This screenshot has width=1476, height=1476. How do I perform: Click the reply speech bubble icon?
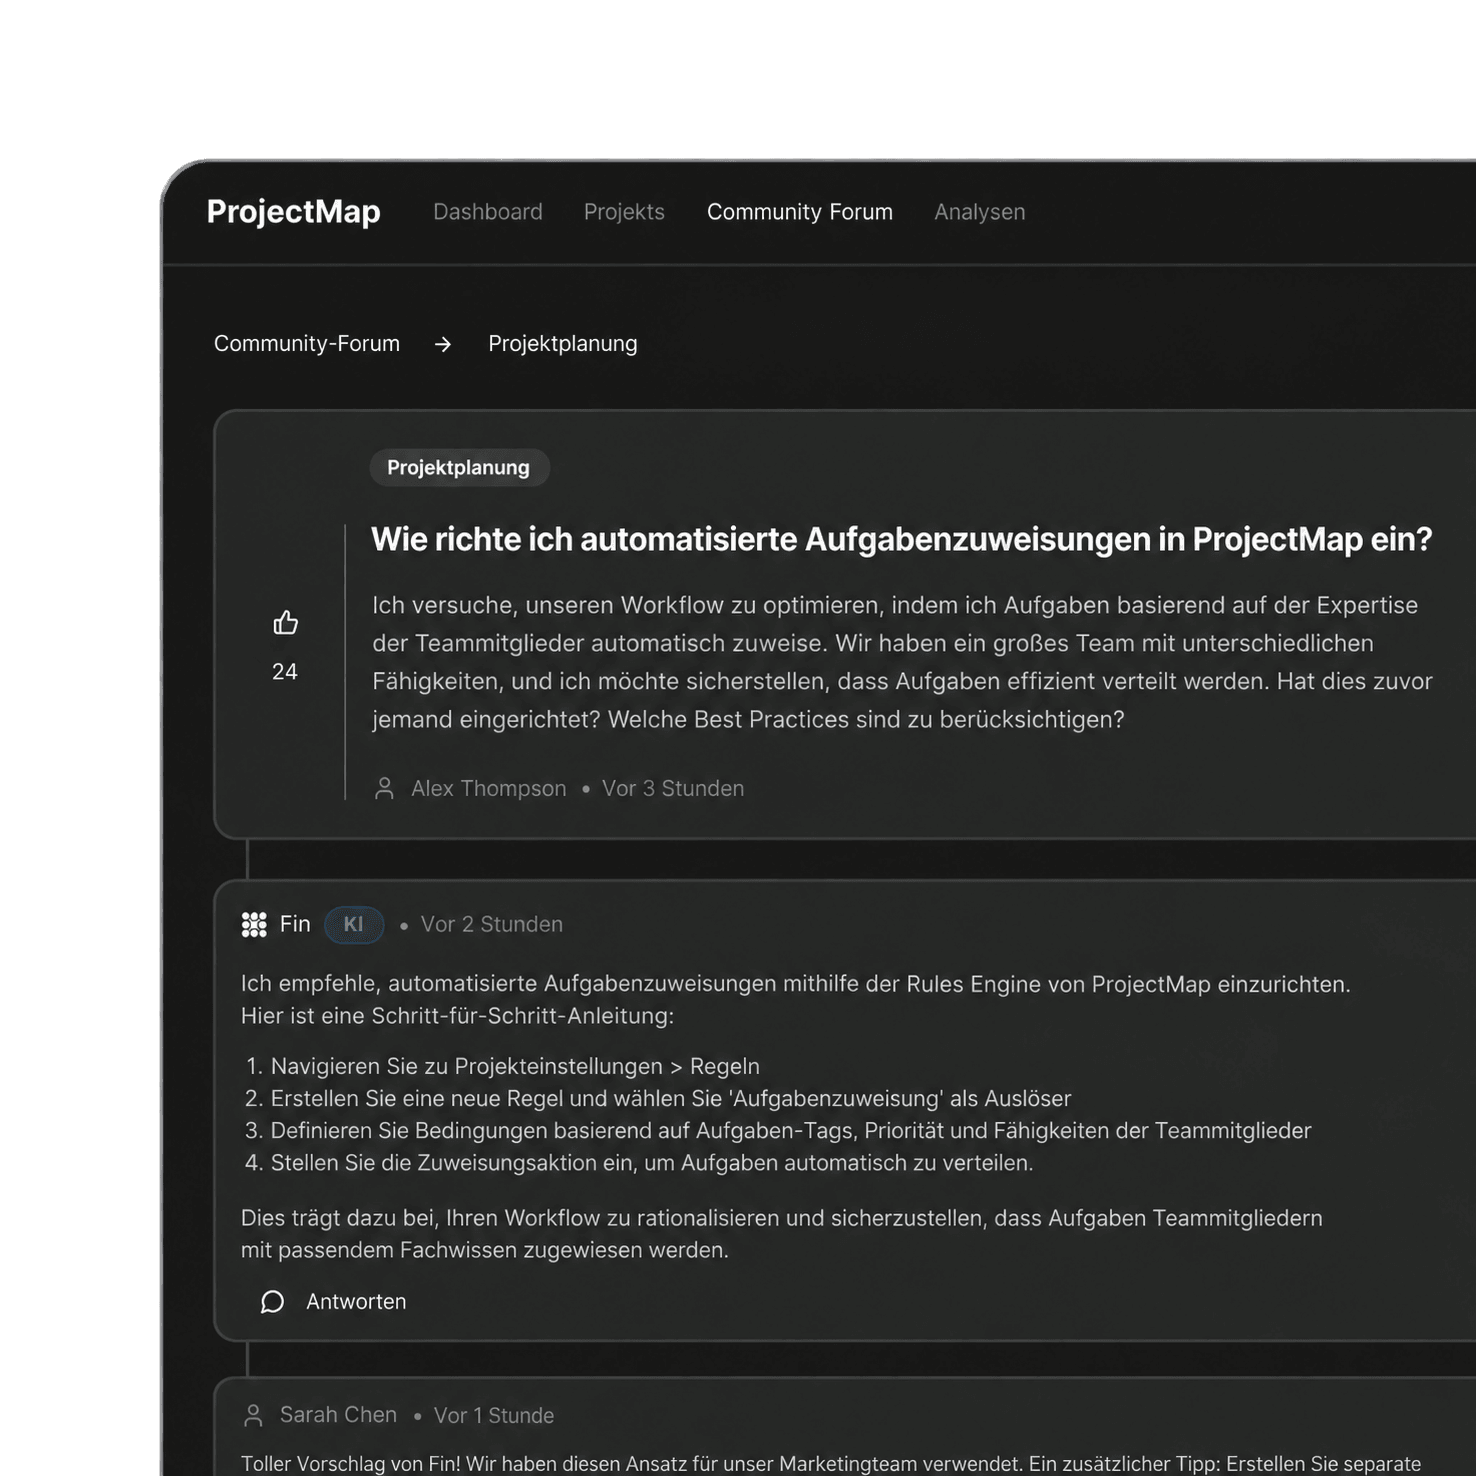coord(272,1302)
